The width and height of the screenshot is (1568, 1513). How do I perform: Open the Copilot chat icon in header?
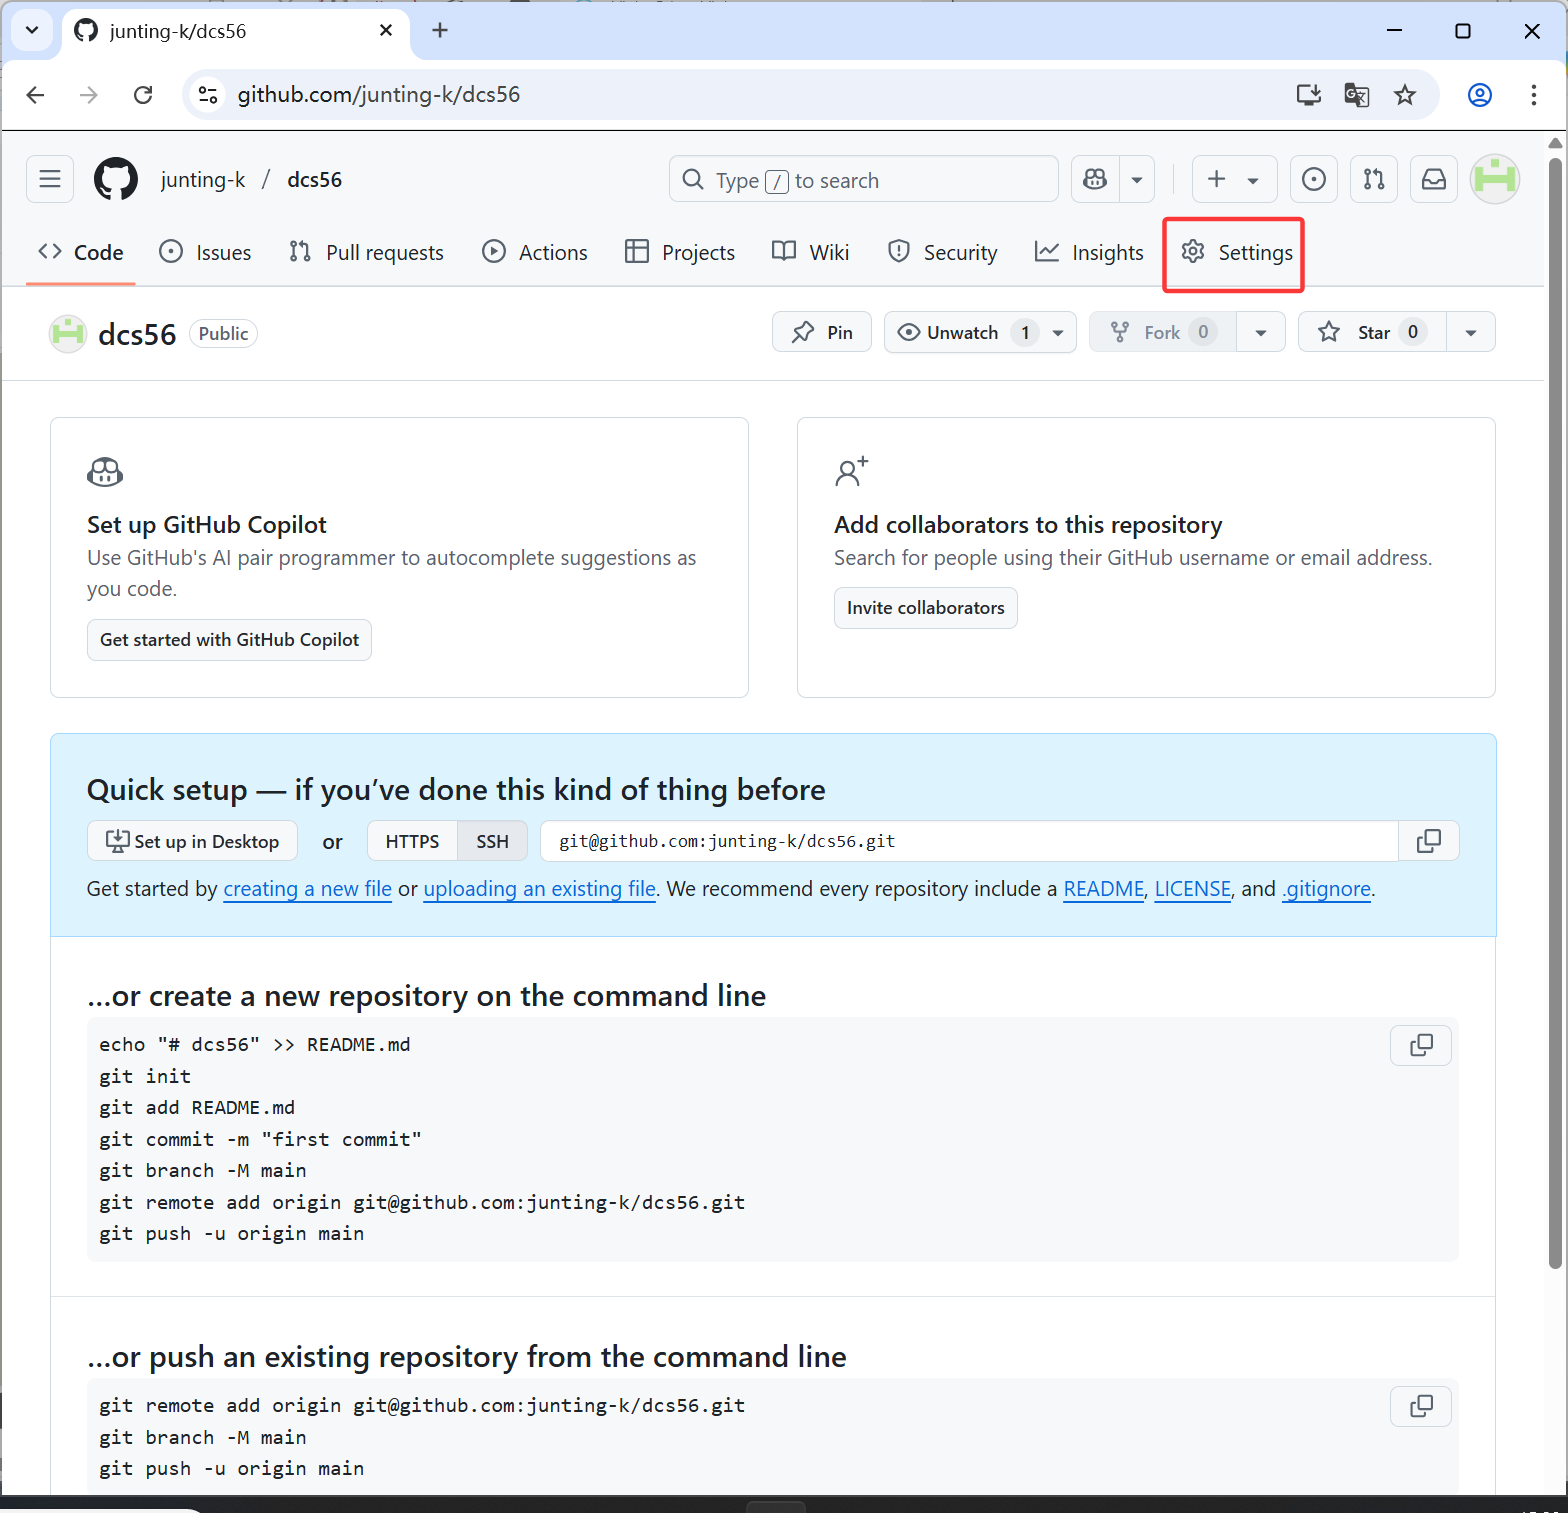tap(1096, 180)
